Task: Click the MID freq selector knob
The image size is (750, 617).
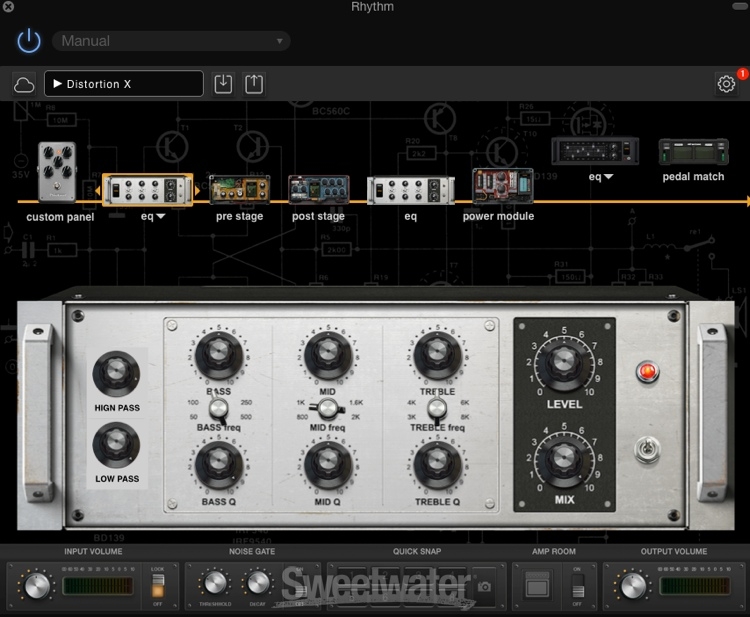Action: point(328,408)
